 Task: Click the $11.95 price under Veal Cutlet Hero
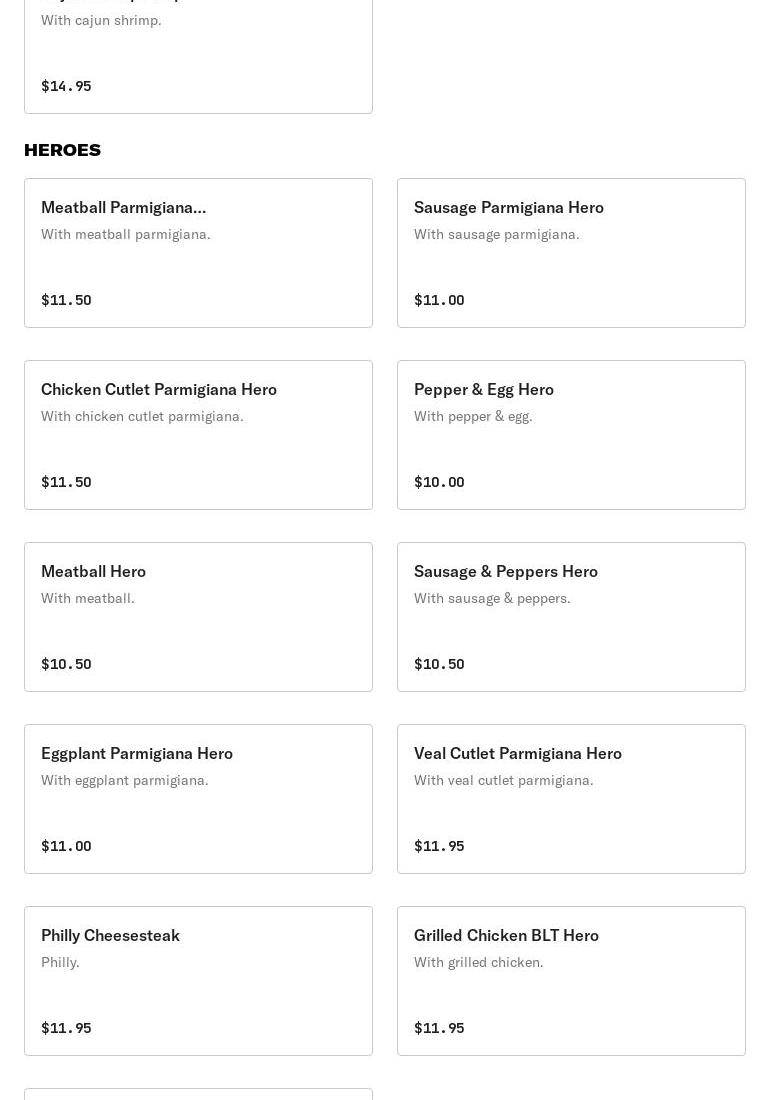439,846
